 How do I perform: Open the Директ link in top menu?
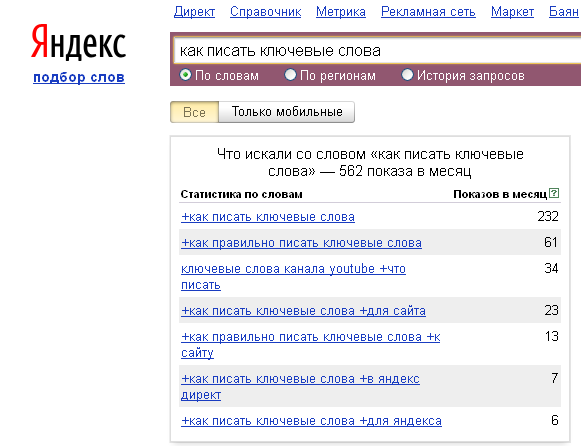(x=195, y=11)
